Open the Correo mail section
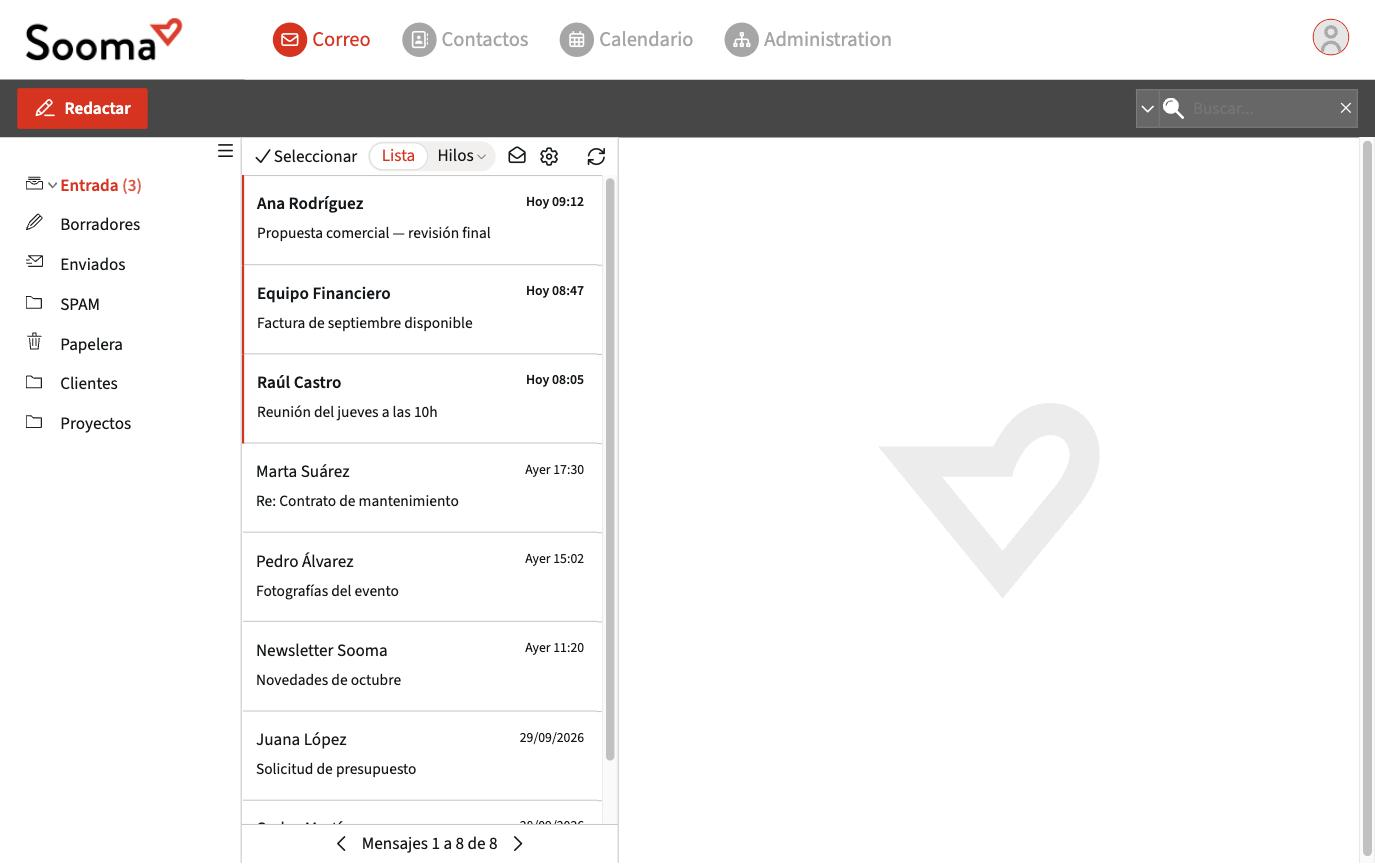This screenshot has height=868, width=1375. [321, 39]
